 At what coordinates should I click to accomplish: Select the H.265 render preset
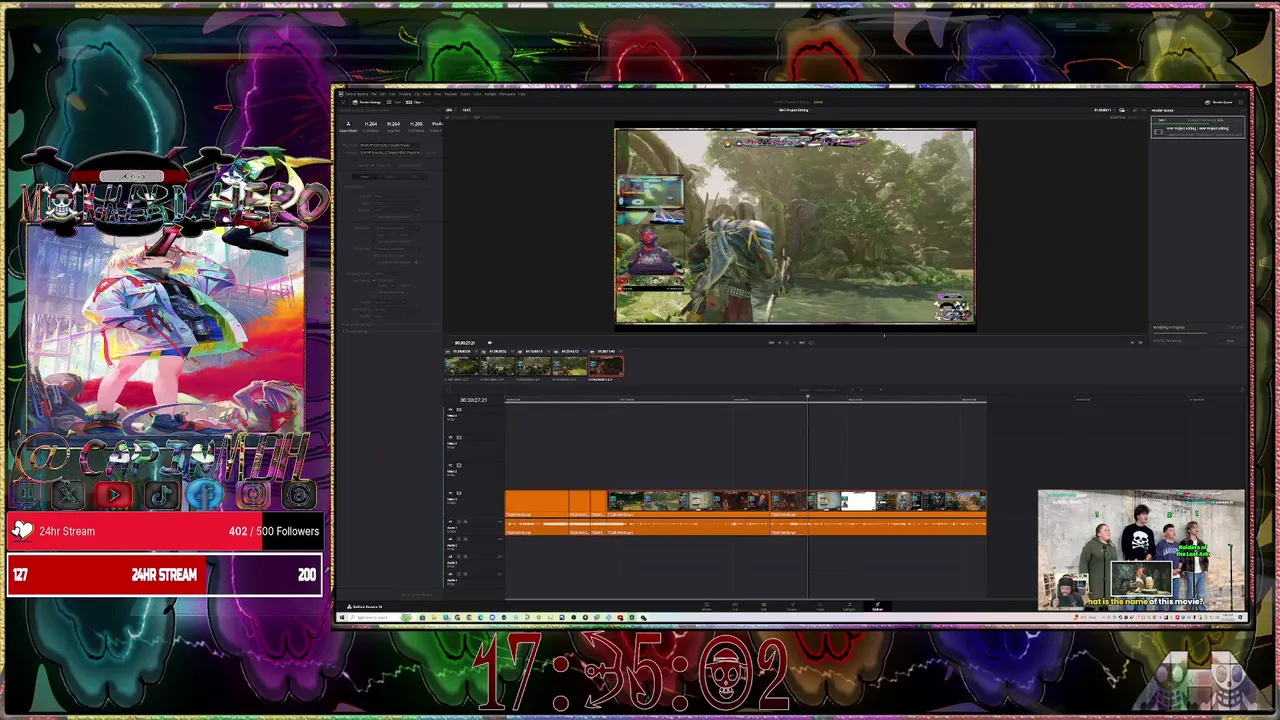416,128
